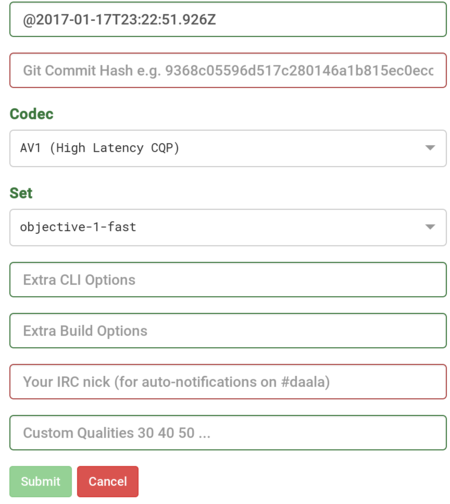Click the #daala notification nick box
Image resolution: width=450 pixels, height=504 pixels.
(228, 382)
